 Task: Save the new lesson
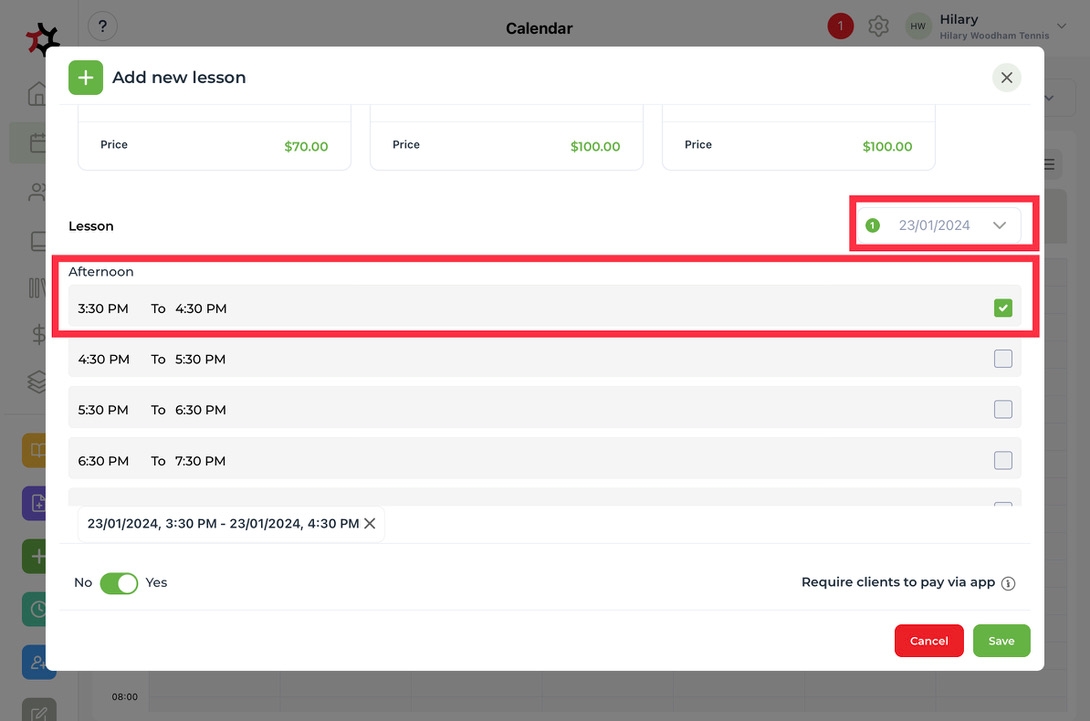click(1001, 641)
